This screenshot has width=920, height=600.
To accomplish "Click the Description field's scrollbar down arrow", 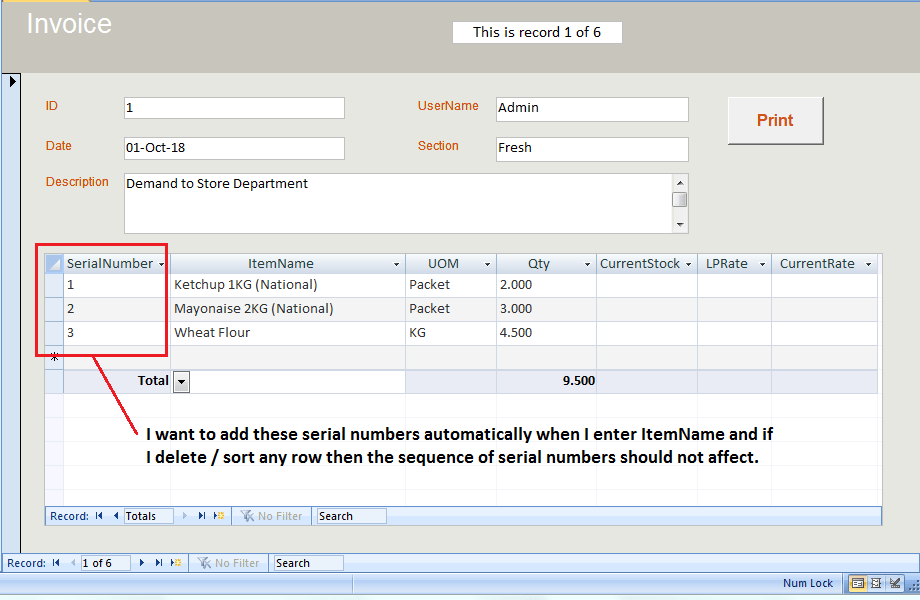I will click(680, 224).
